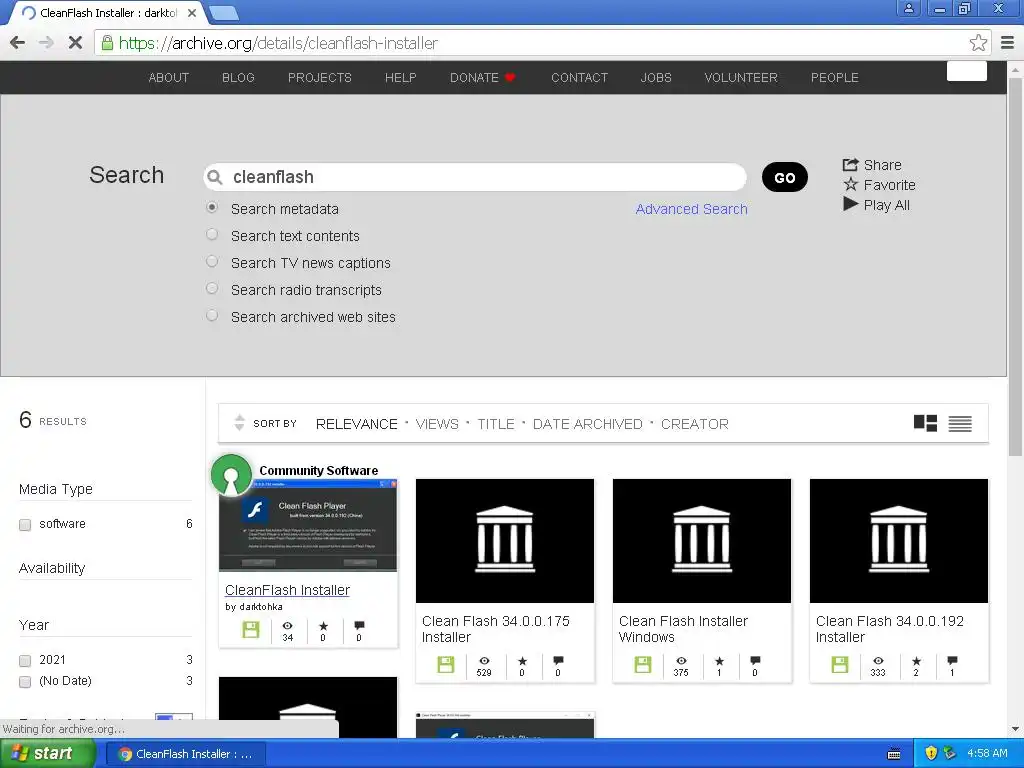Click floppy software icon on CleanFlash Installer card
This screenshot has width=1024, height=768.
coord(251,630)
